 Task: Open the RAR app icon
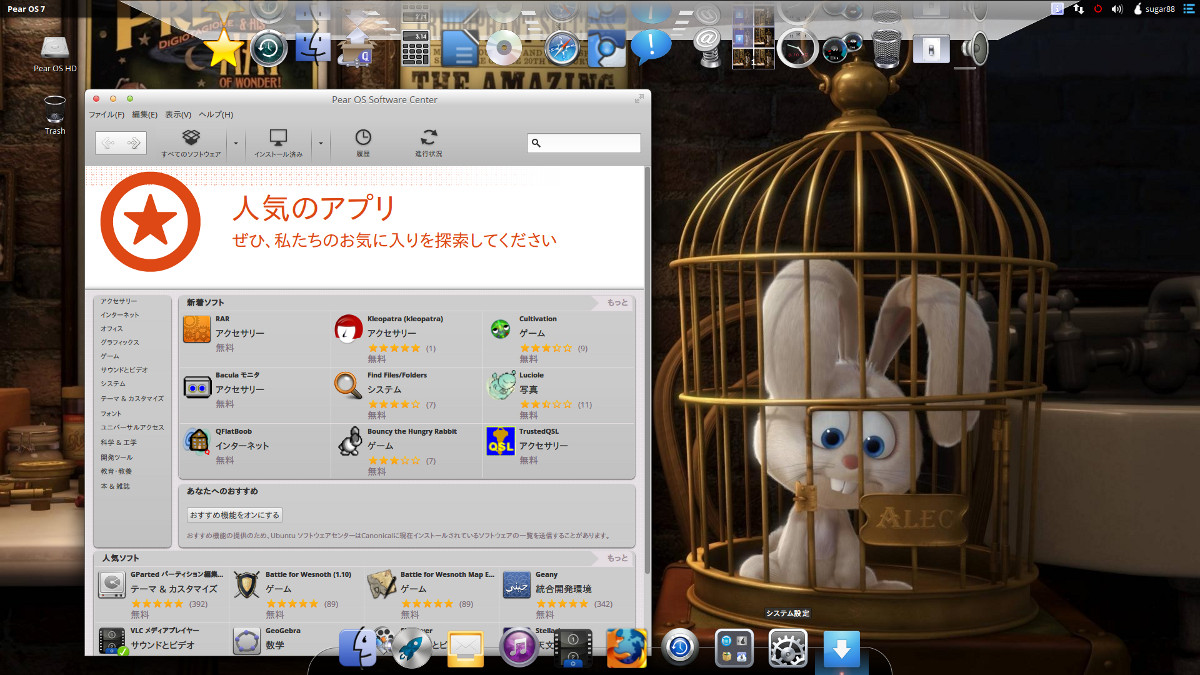197,328
